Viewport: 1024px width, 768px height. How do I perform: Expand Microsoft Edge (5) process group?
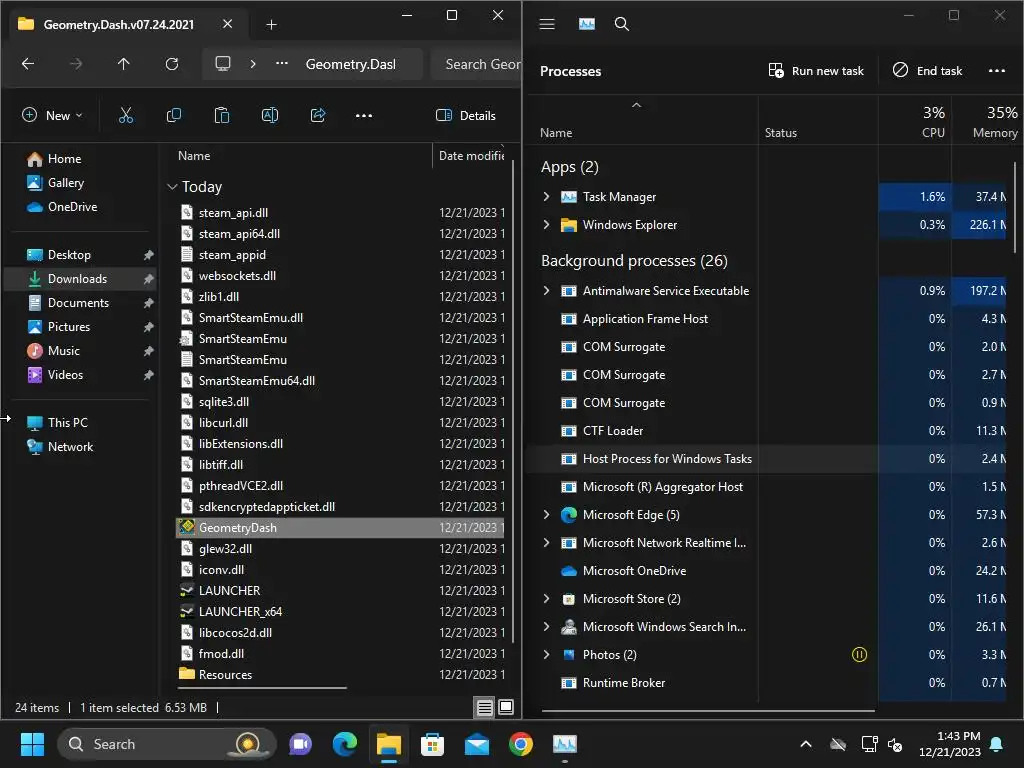[x=547, y=515]
